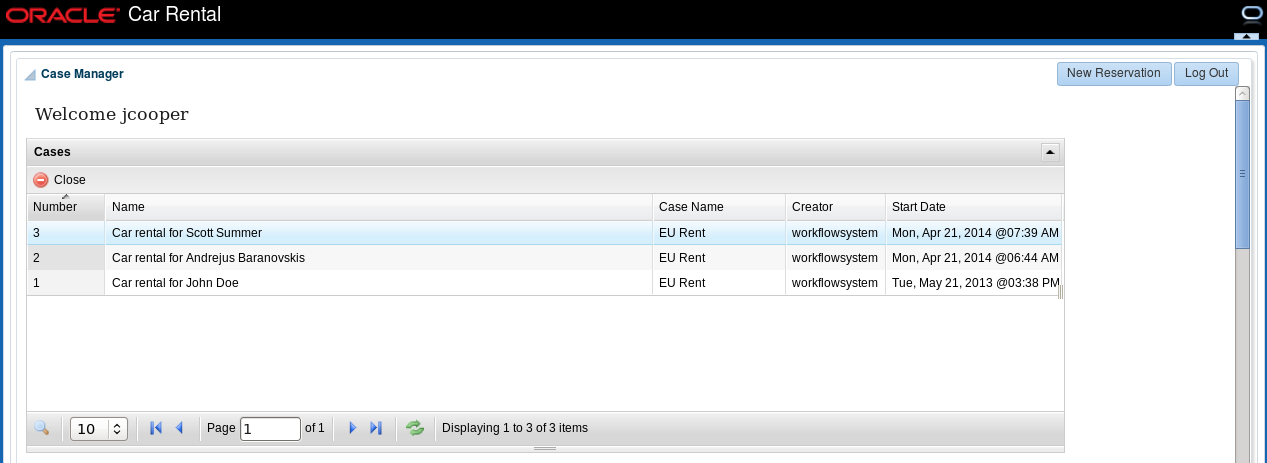The image size is (1267, 463).
Task: Sort by the Start Date column header
Action: pyautogui.click(x=973, y=207)
